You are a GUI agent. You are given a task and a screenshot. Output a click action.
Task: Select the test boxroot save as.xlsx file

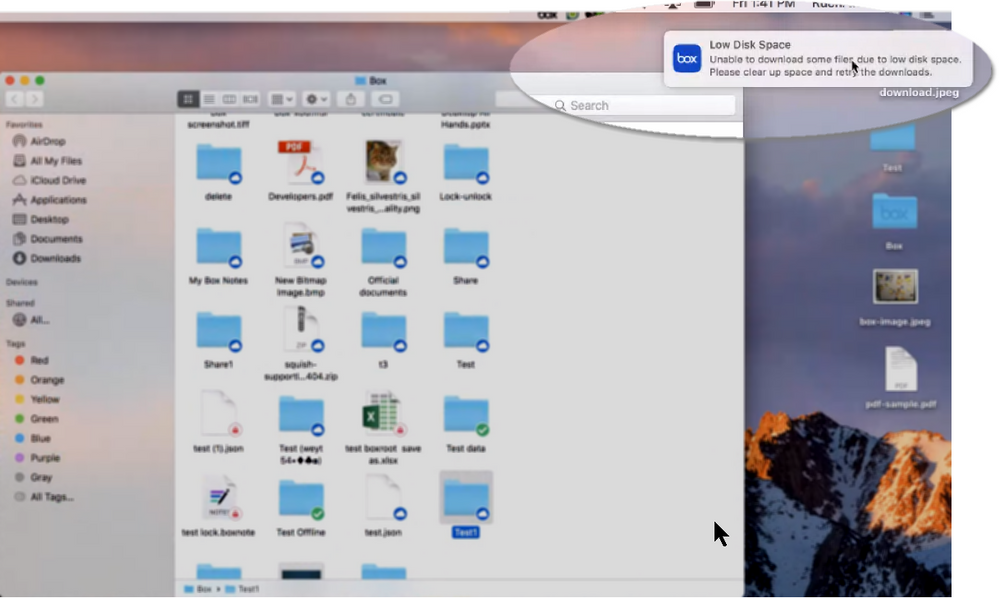tap(384, 415)
